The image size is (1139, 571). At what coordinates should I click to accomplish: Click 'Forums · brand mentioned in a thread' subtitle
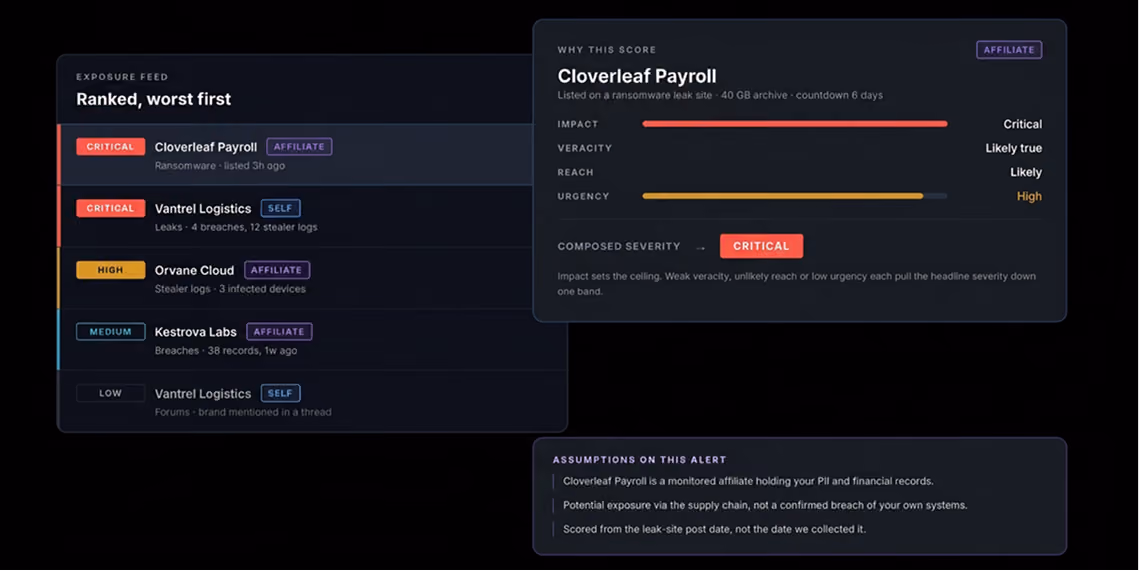pos(243,412)
